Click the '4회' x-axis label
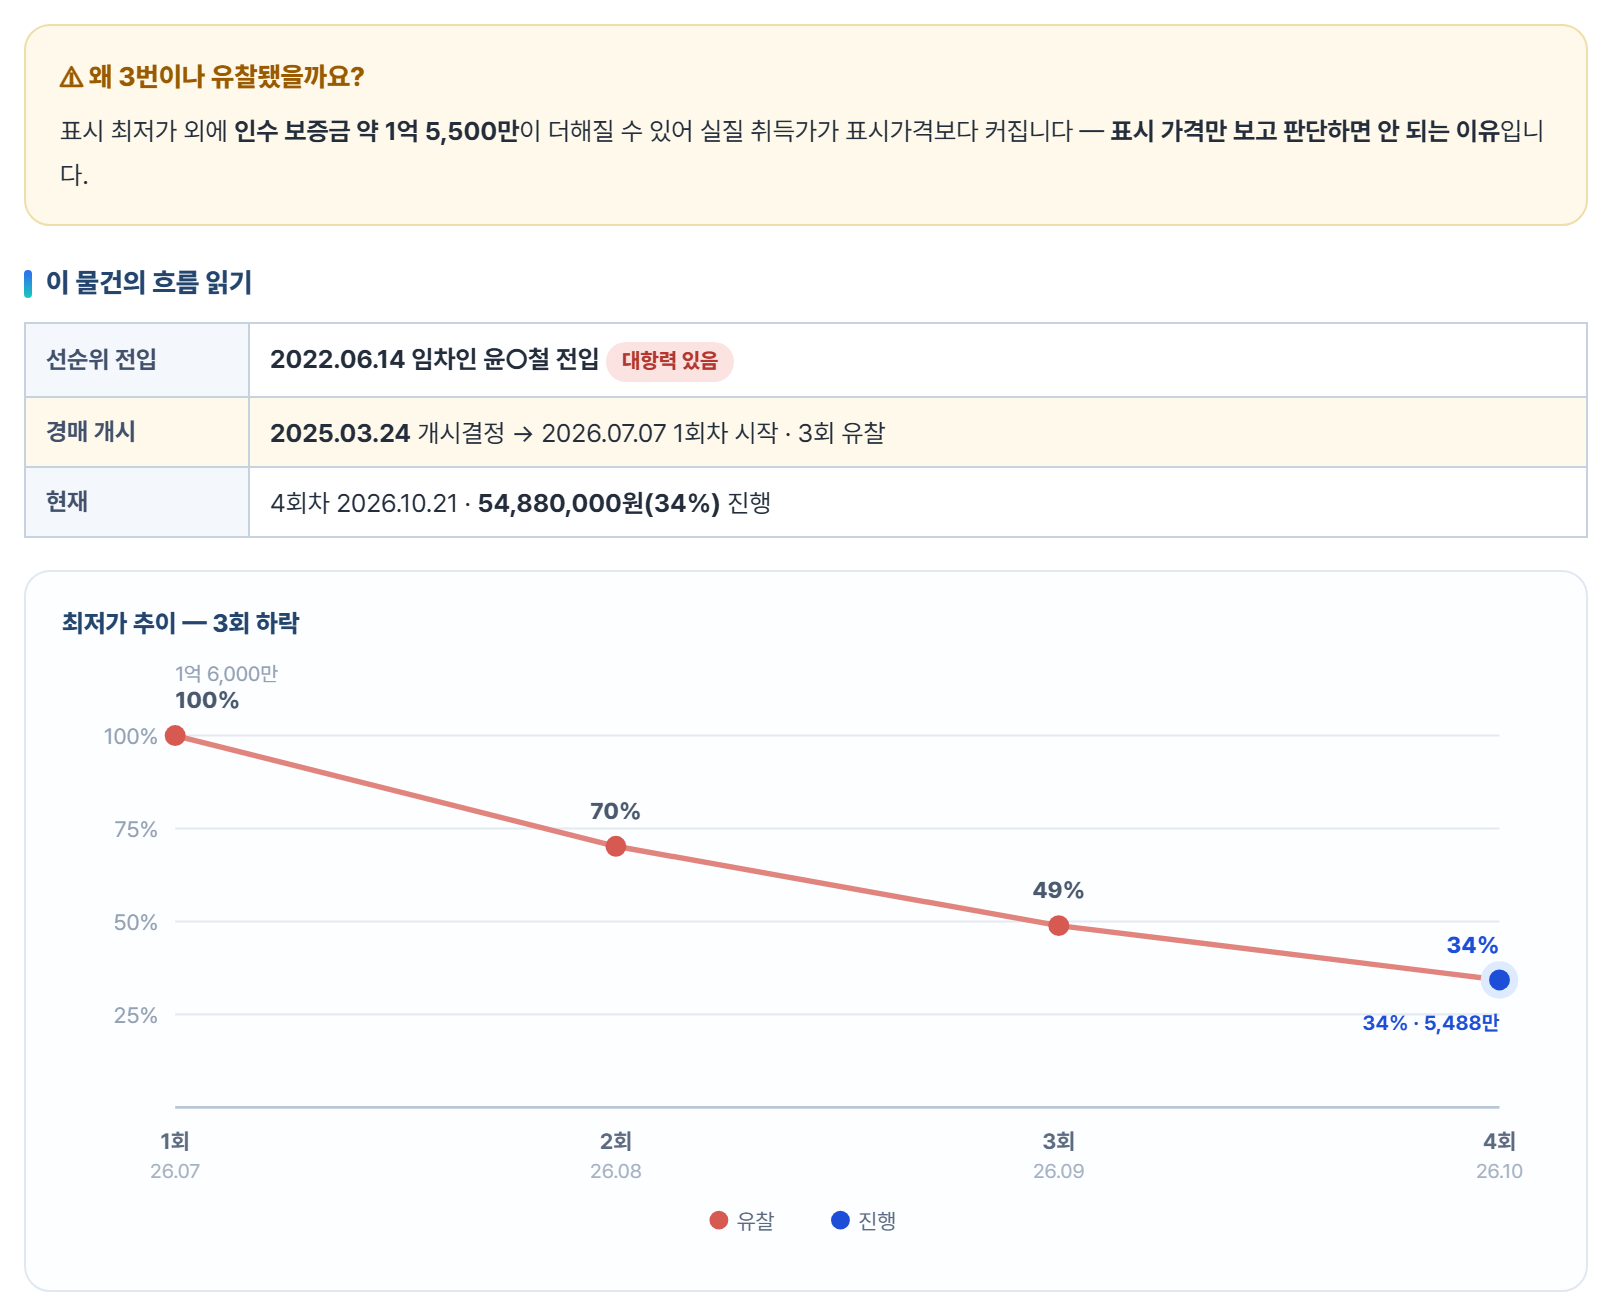 (x=1499, y=1141)
